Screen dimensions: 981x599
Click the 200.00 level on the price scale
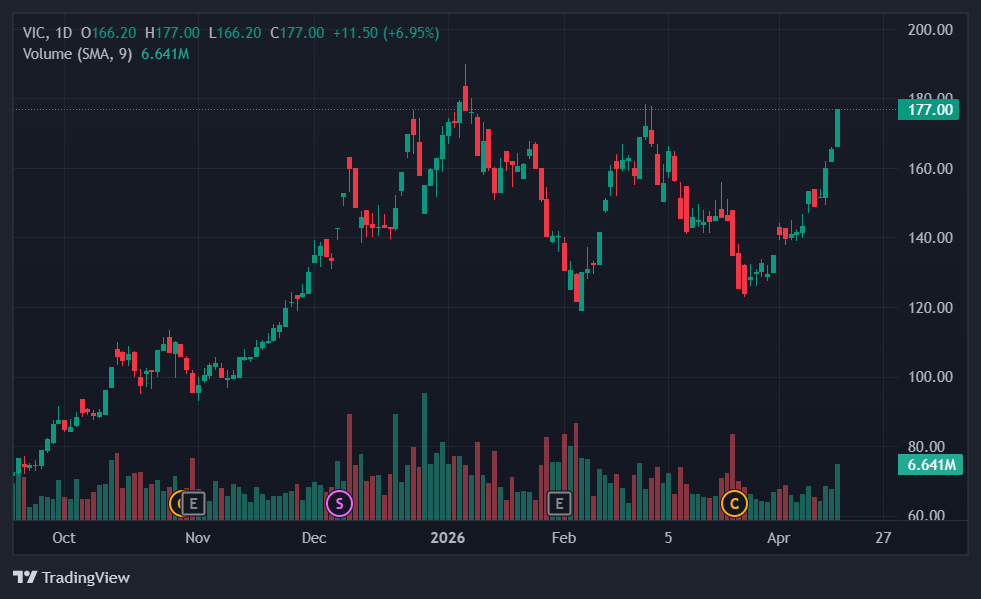[929, 30]
